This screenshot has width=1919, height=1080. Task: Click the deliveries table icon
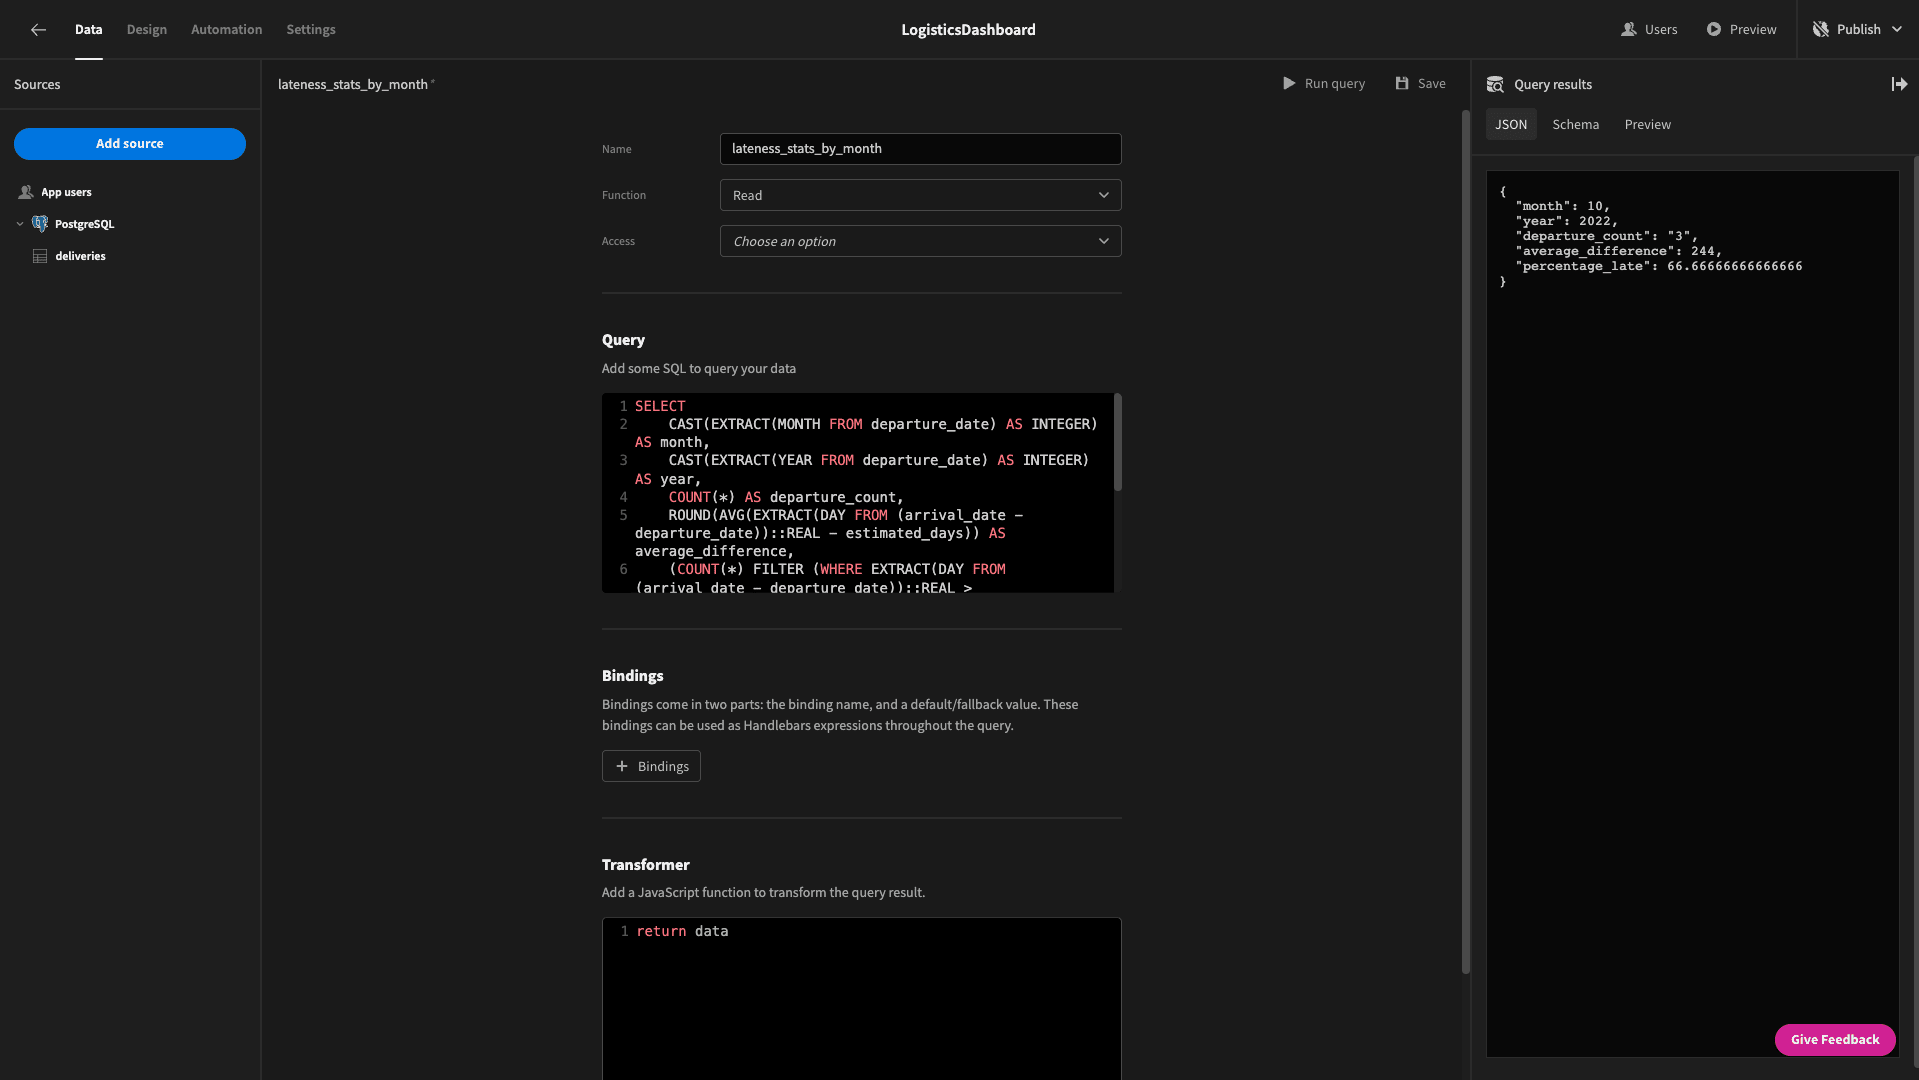pyautogui.click(x=40, y=257)
